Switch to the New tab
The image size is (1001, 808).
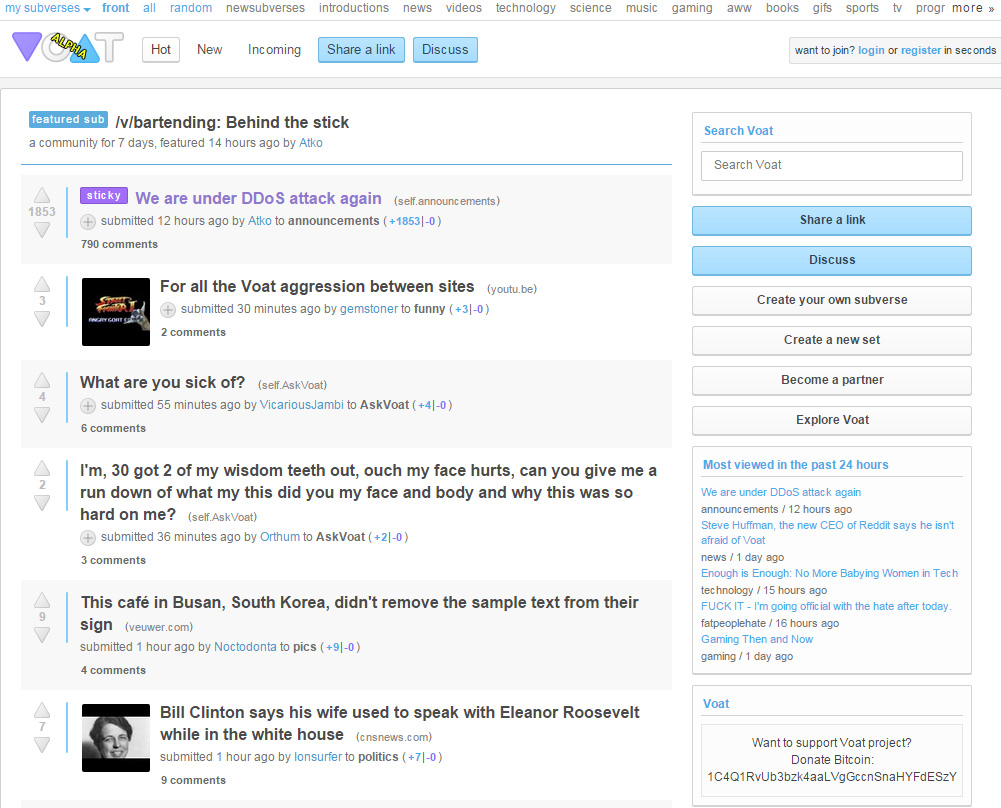[209, 49]
